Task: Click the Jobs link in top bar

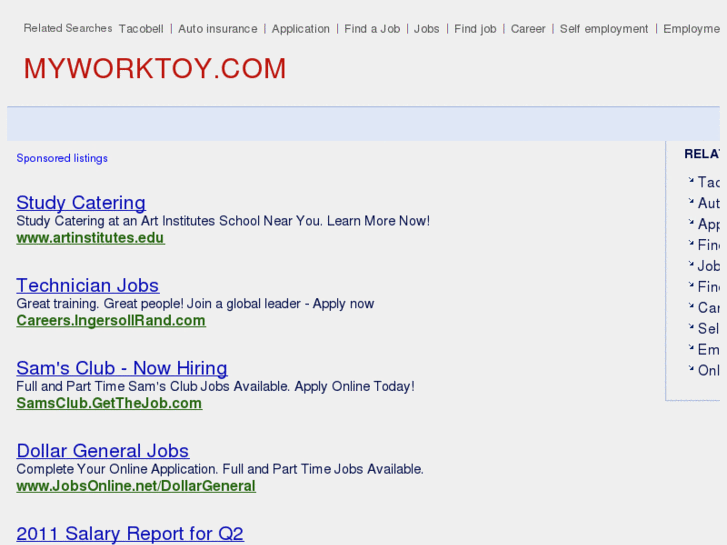Action: click(426, 29)
